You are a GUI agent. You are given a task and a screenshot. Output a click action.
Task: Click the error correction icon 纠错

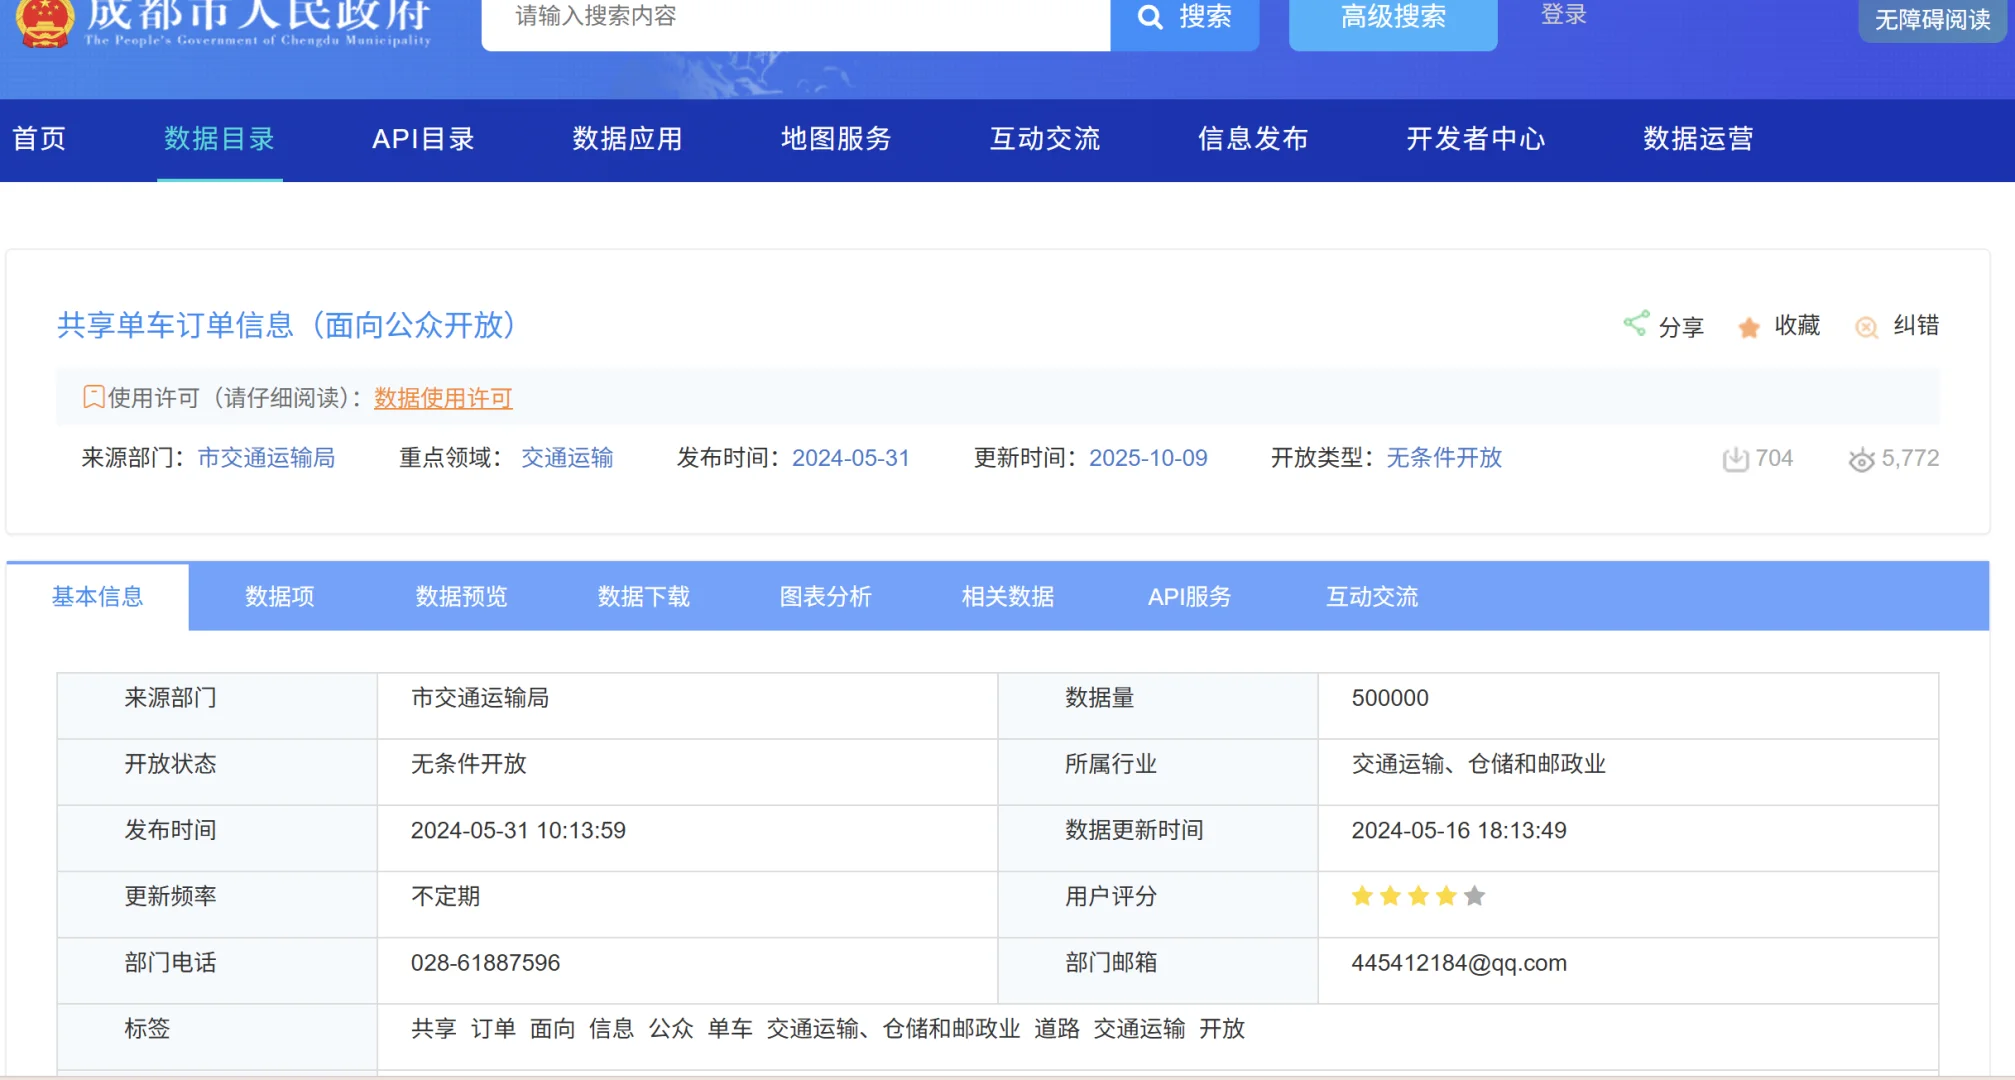point(1866,328)
